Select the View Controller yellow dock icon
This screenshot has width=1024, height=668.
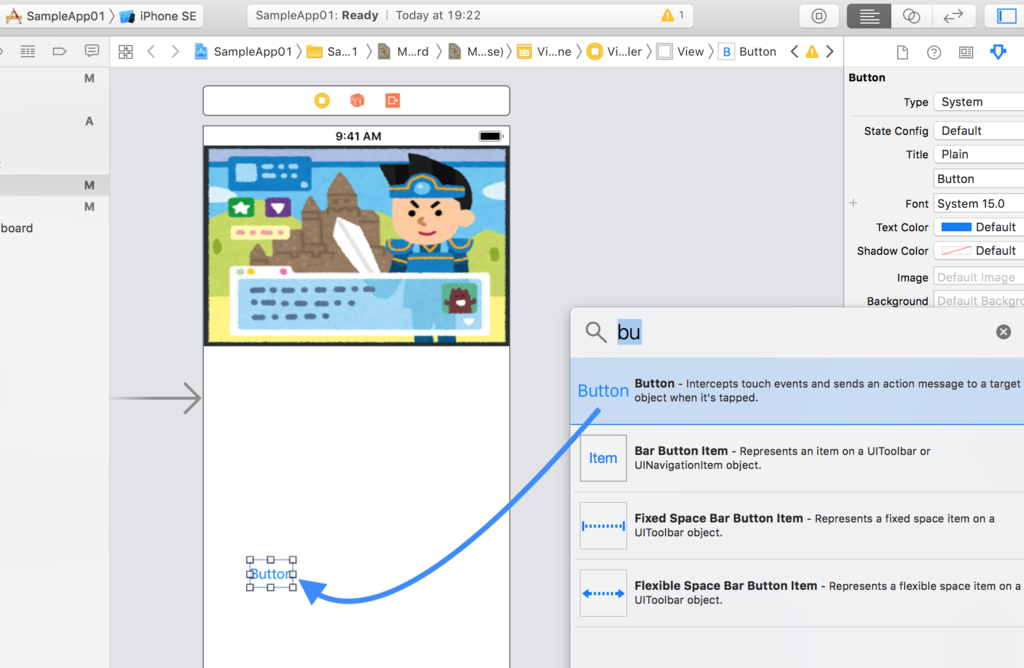click(x=322, y=101)
